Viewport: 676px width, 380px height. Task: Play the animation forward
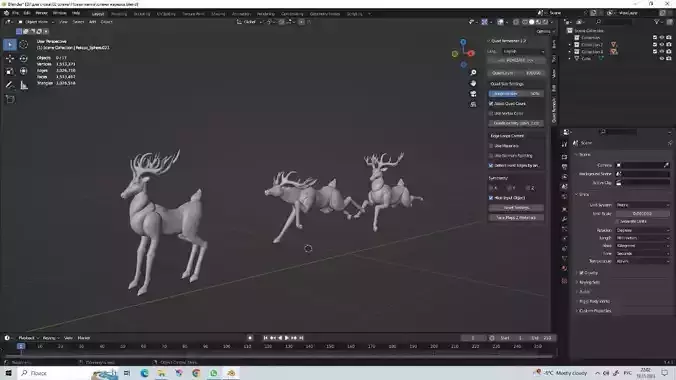[287, 338]
